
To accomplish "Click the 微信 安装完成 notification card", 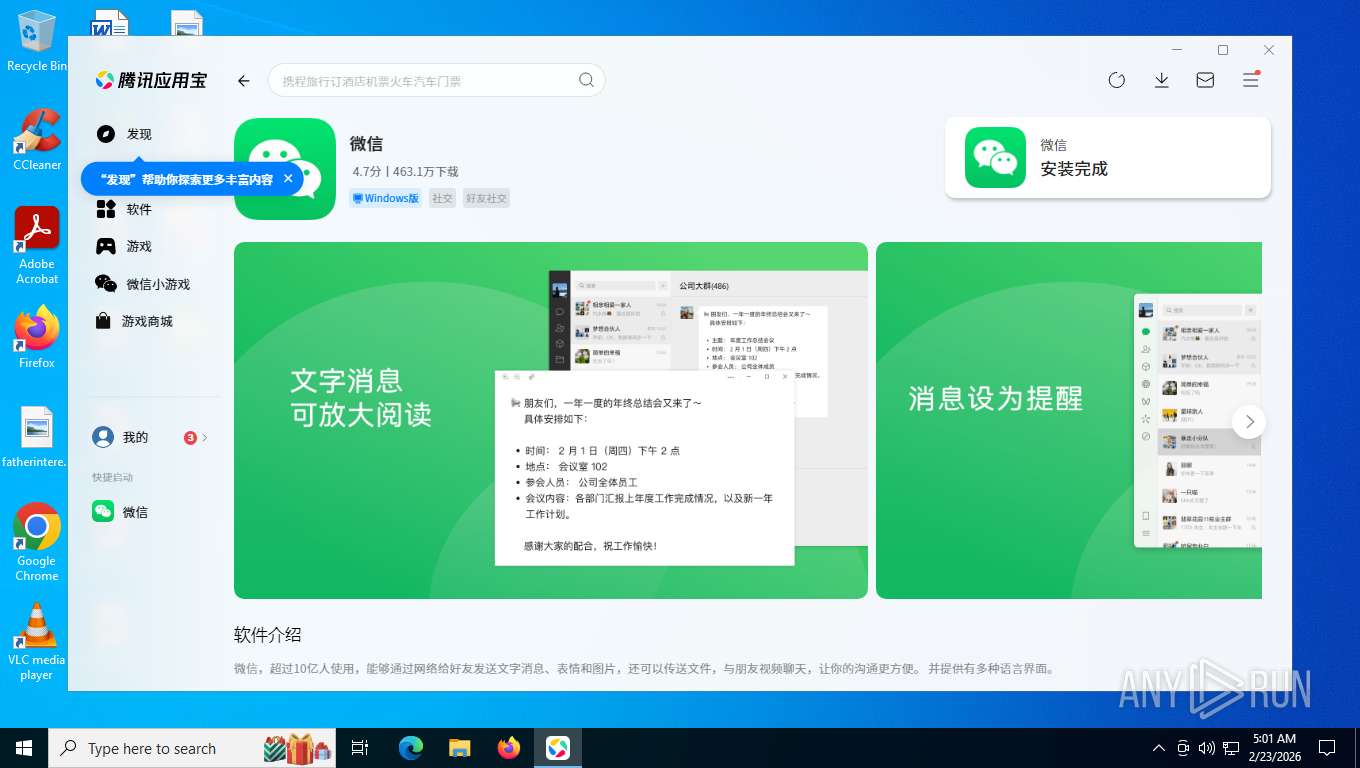I will coord(1108,158).
